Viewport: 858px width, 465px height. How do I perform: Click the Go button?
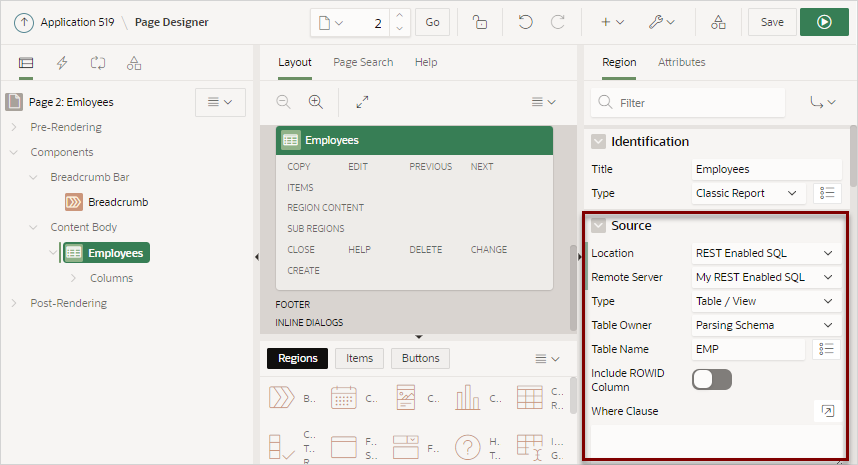point(432,22)
